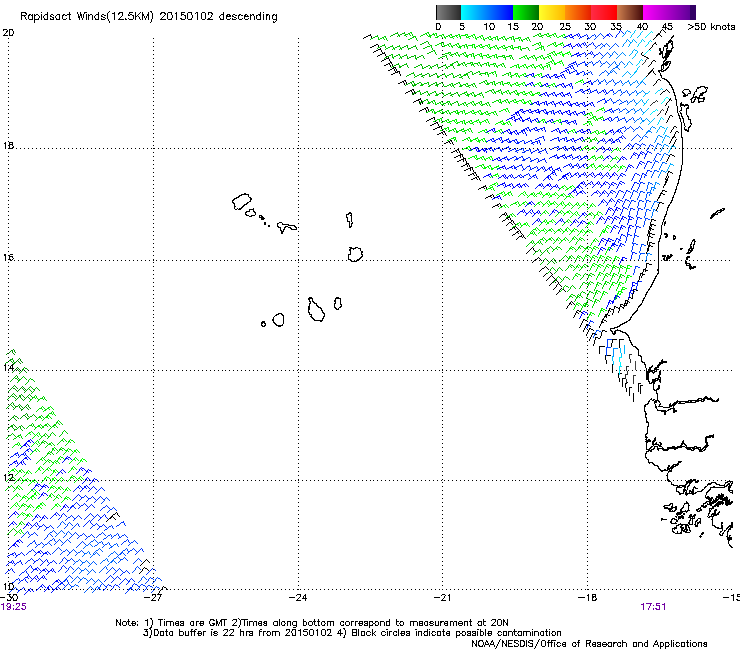This screenshot has width=740, height=650.
Task: Click the 'Data buffer is 22 hrs' note
Action: 203,633
